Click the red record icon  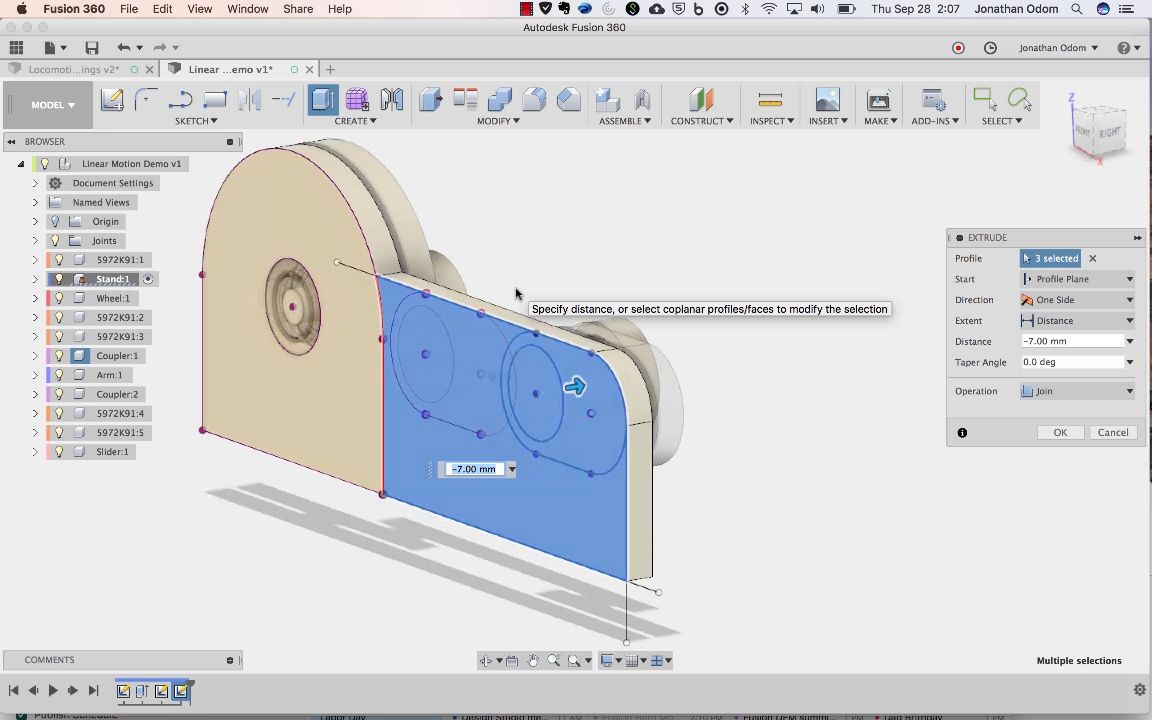[958, 48]
